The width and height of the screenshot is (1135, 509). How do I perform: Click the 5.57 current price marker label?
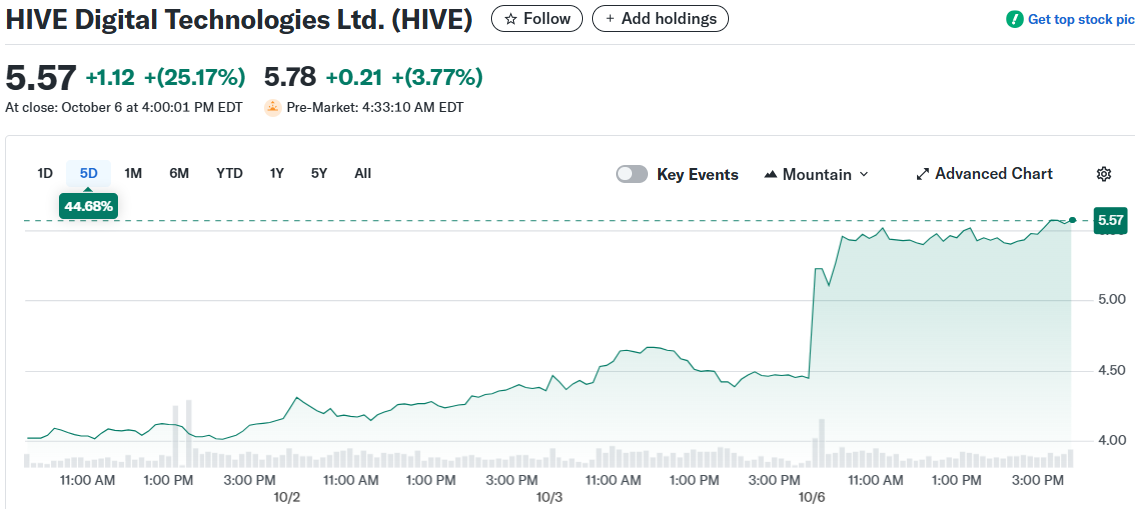pyautogui.click(x=1111, y=220)
